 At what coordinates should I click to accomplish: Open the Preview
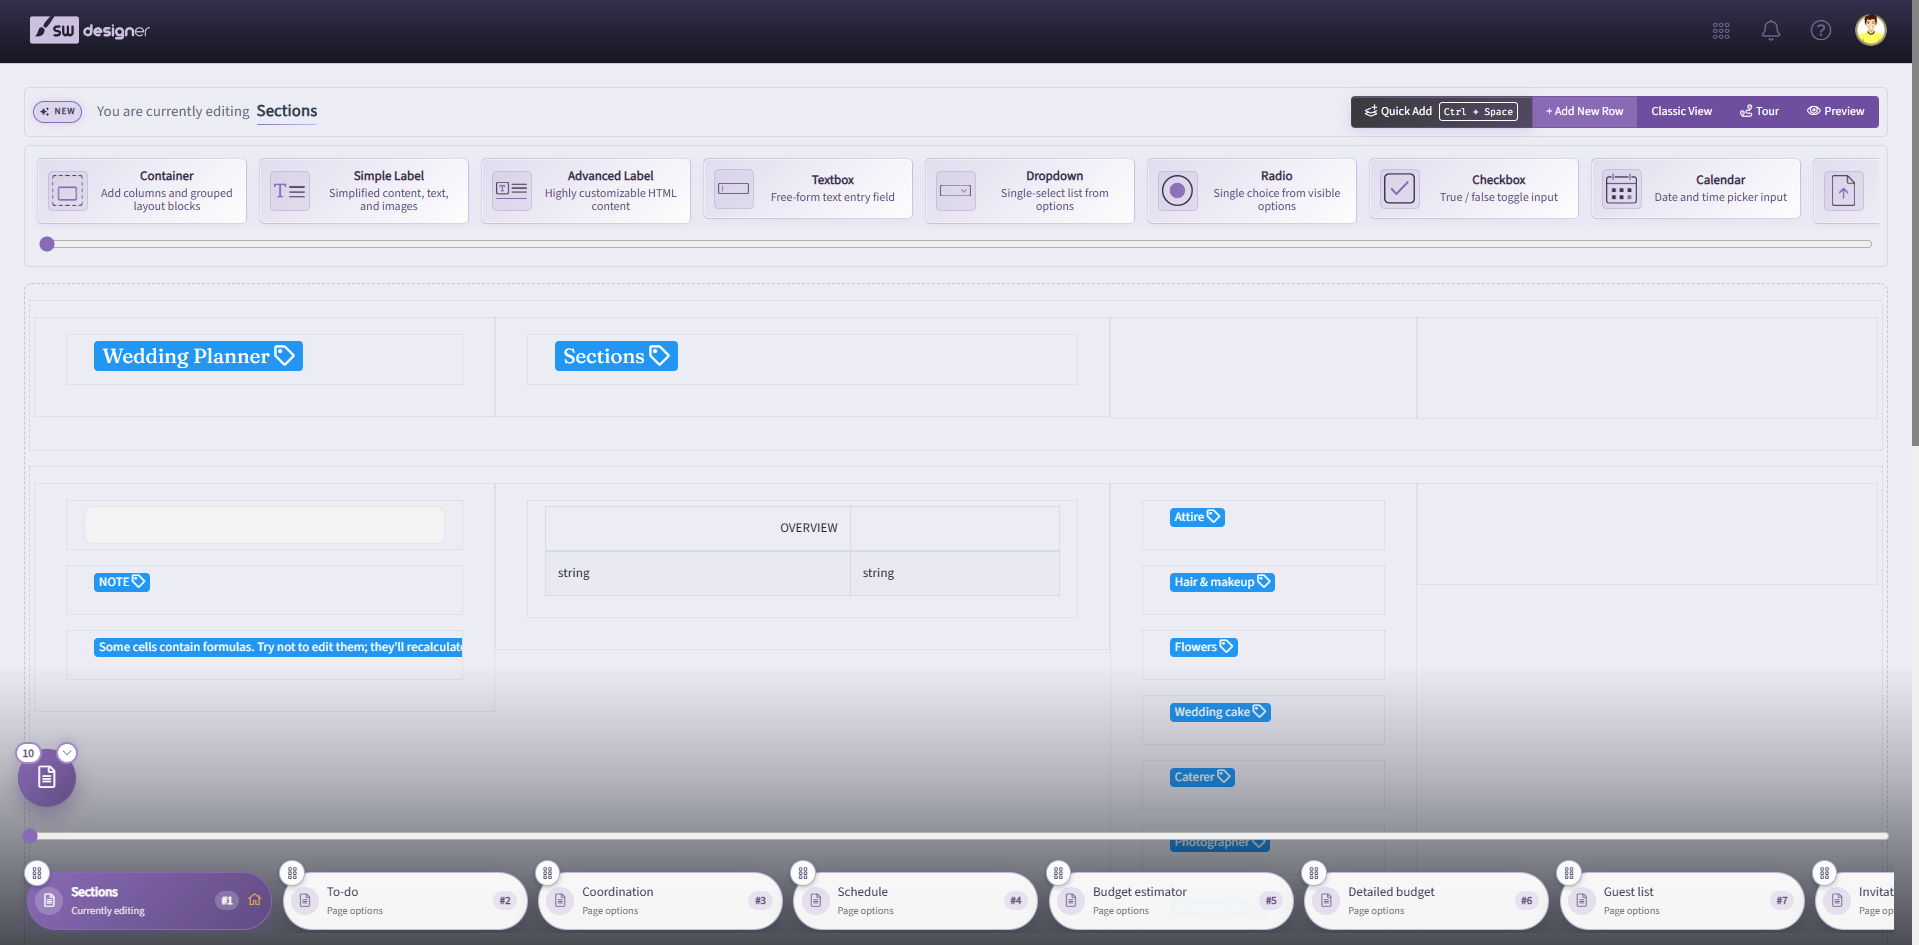(x=1835, y=111)
